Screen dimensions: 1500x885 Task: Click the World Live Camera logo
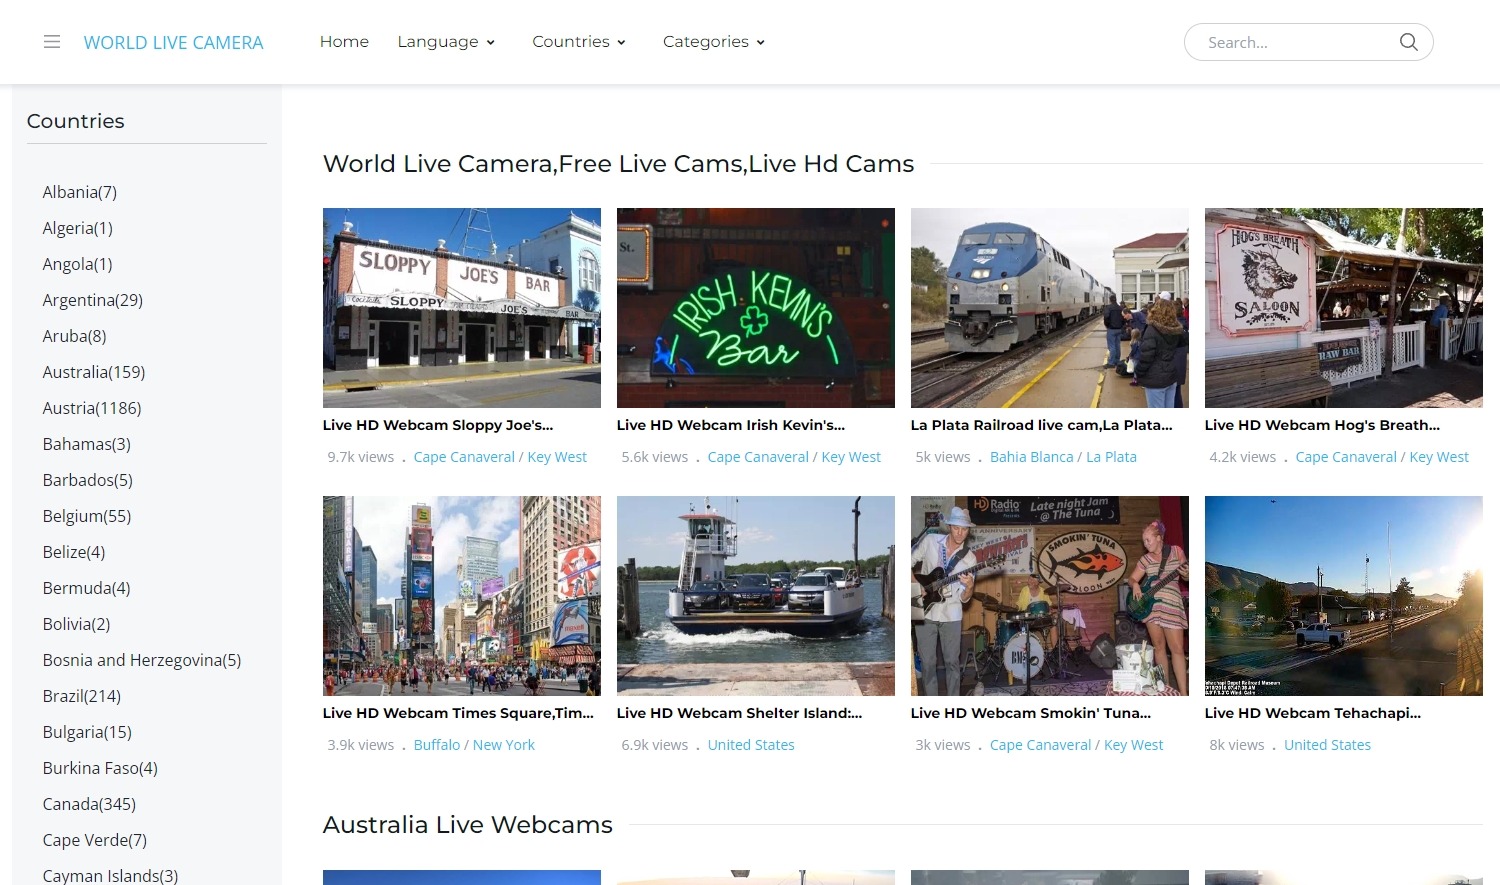173,43
